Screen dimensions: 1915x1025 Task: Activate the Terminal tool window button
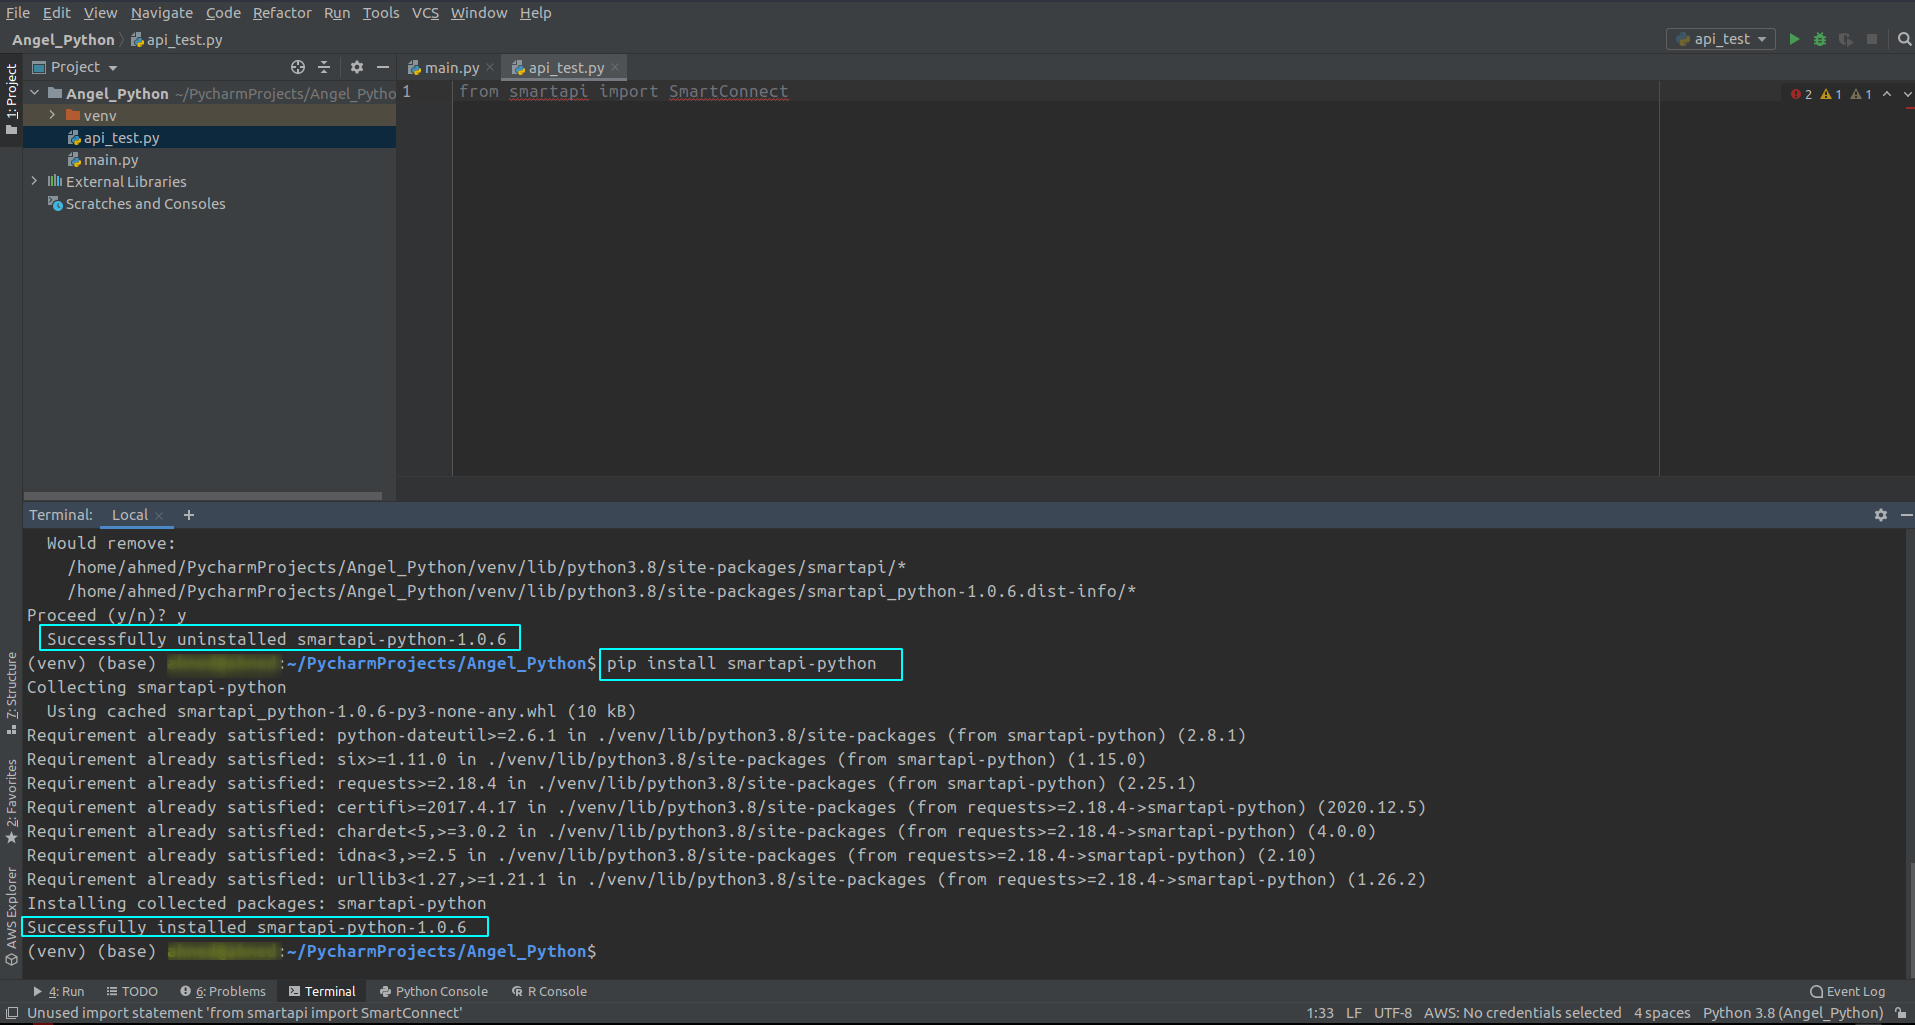tap(322, 991)
